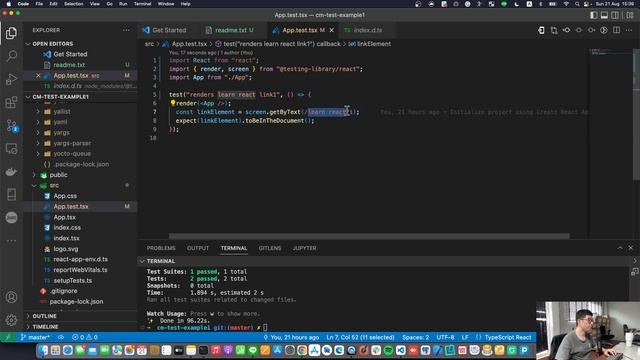640x360 pixels.
Task: Close the App.test.tsx editor tab
Action: (331, 30)
